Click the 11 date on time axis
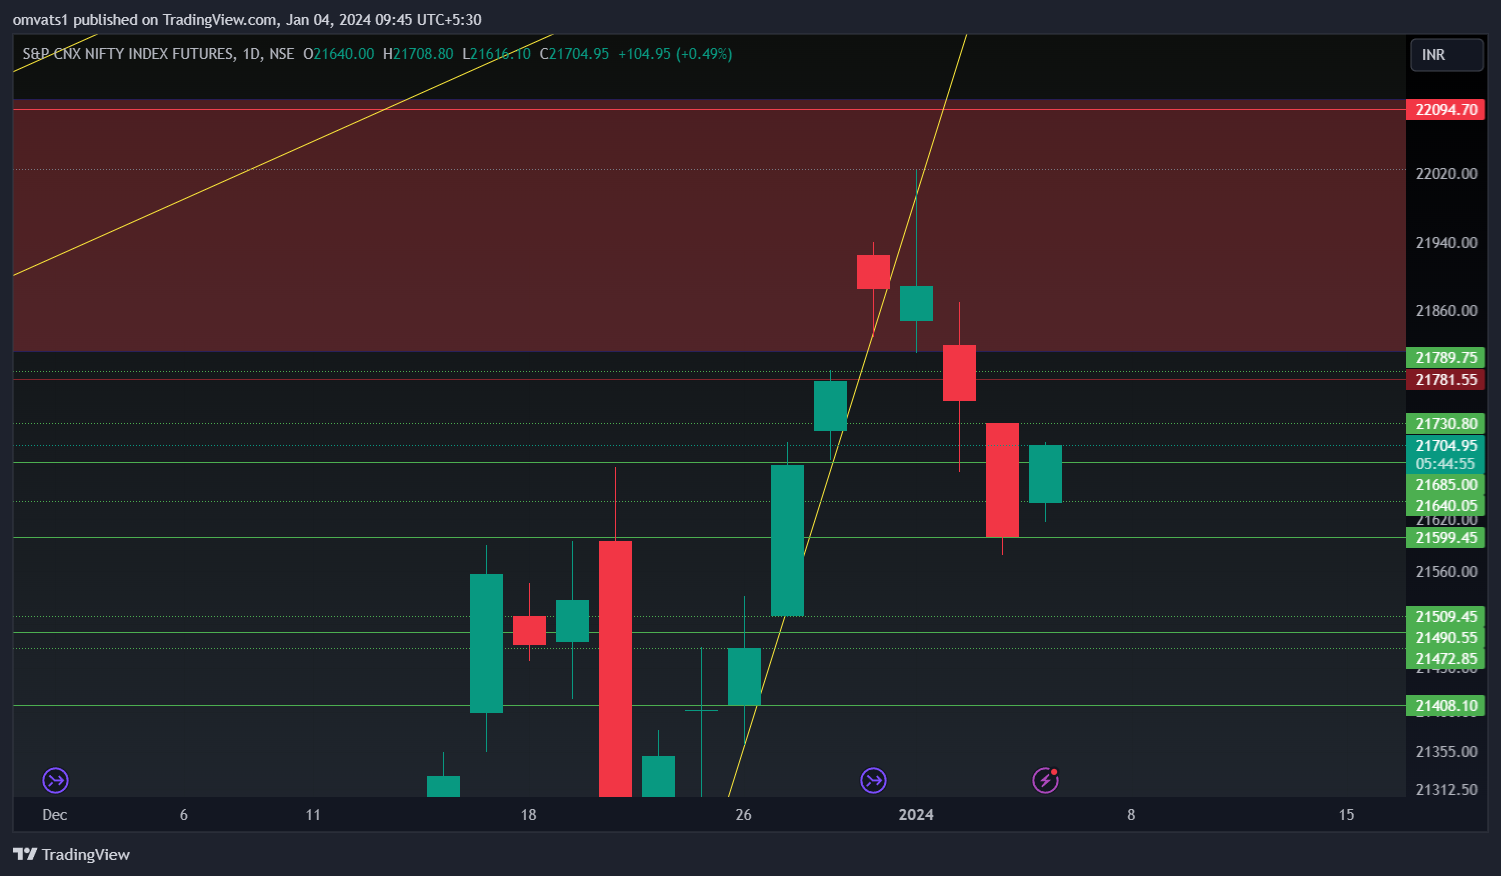The height and width of the screenshot is (876, 1501). click(x=313, y=815)
